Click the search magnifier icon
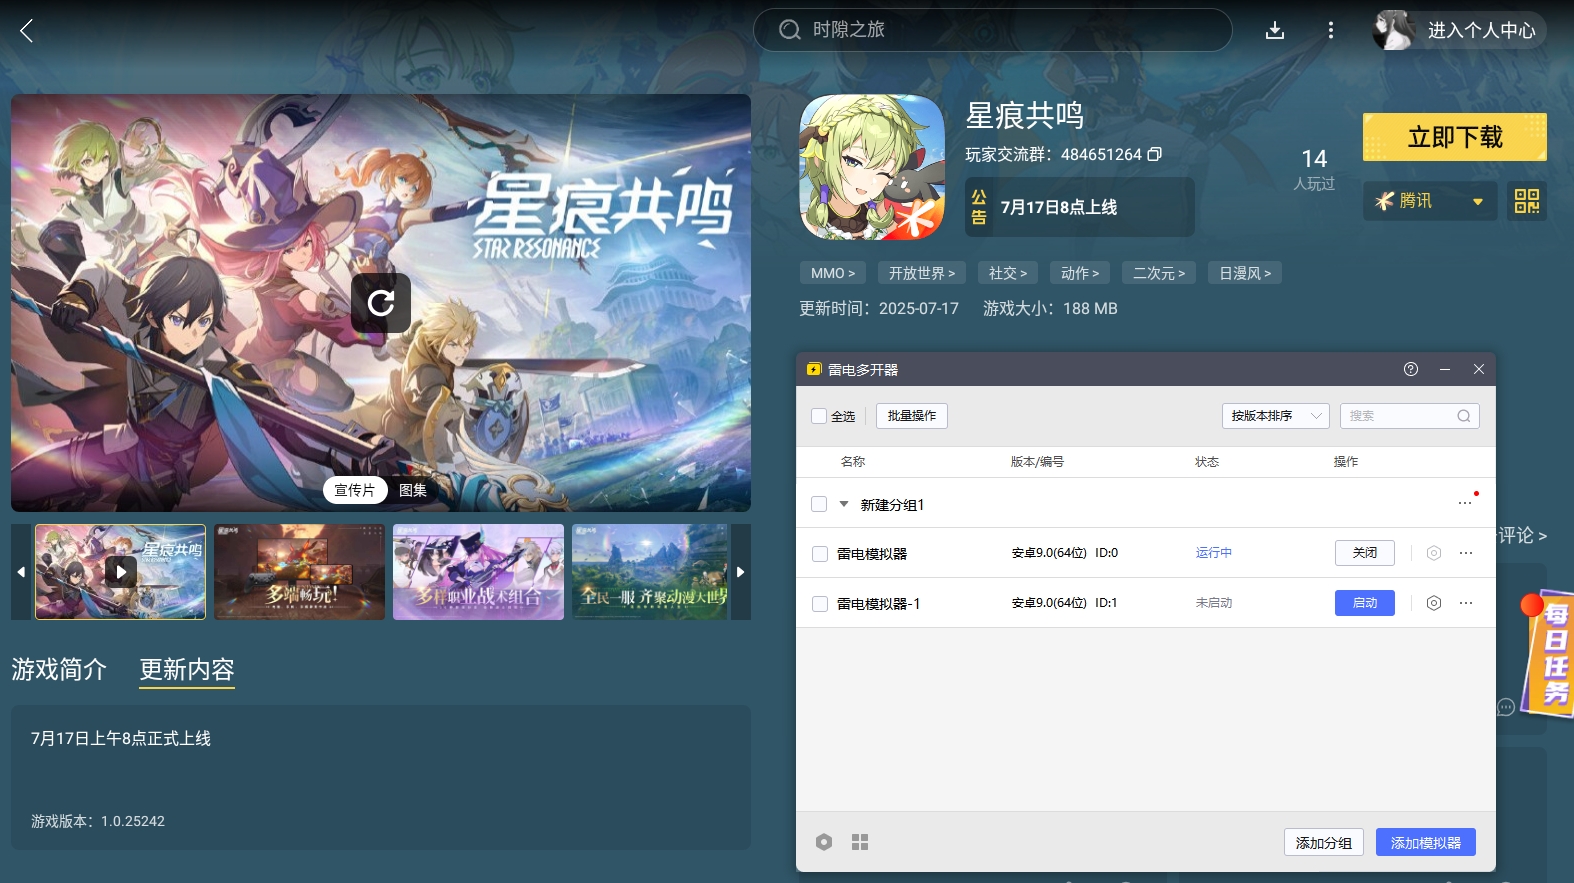Screen dimensions: 1574x883 point(790,30)
